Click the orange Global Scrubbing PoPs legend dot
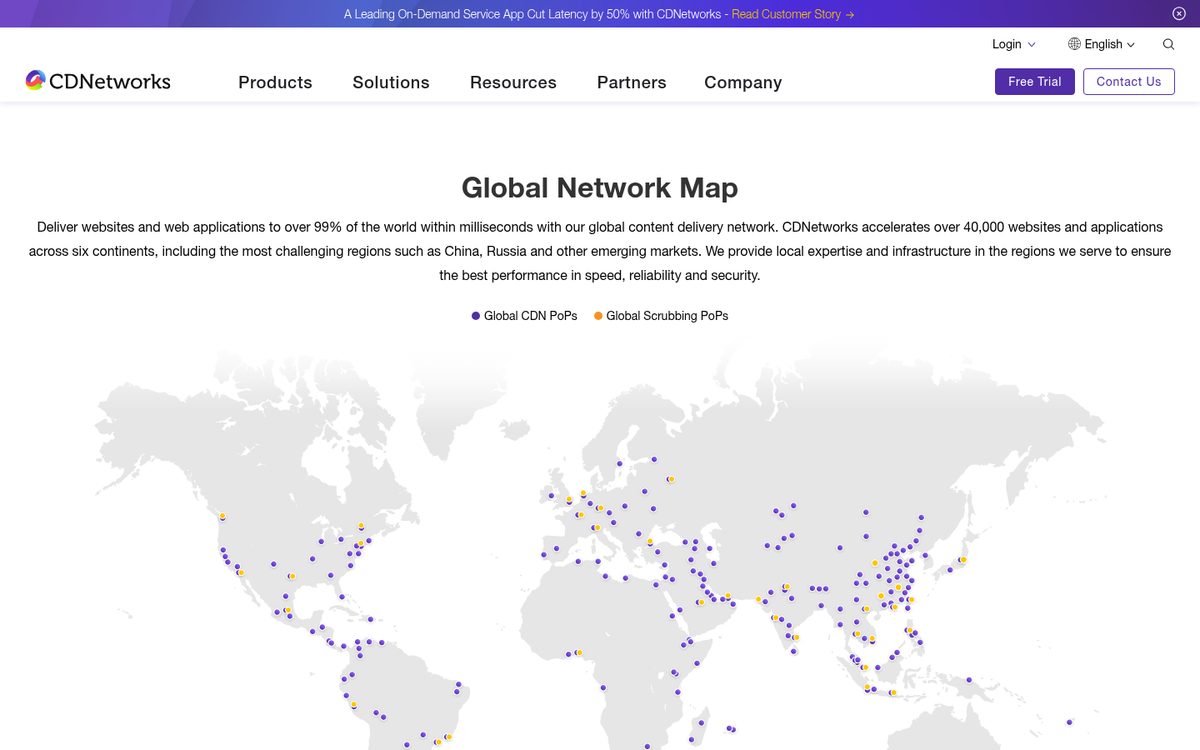This screenshot has height=750, width=1200. click(598, 316)
